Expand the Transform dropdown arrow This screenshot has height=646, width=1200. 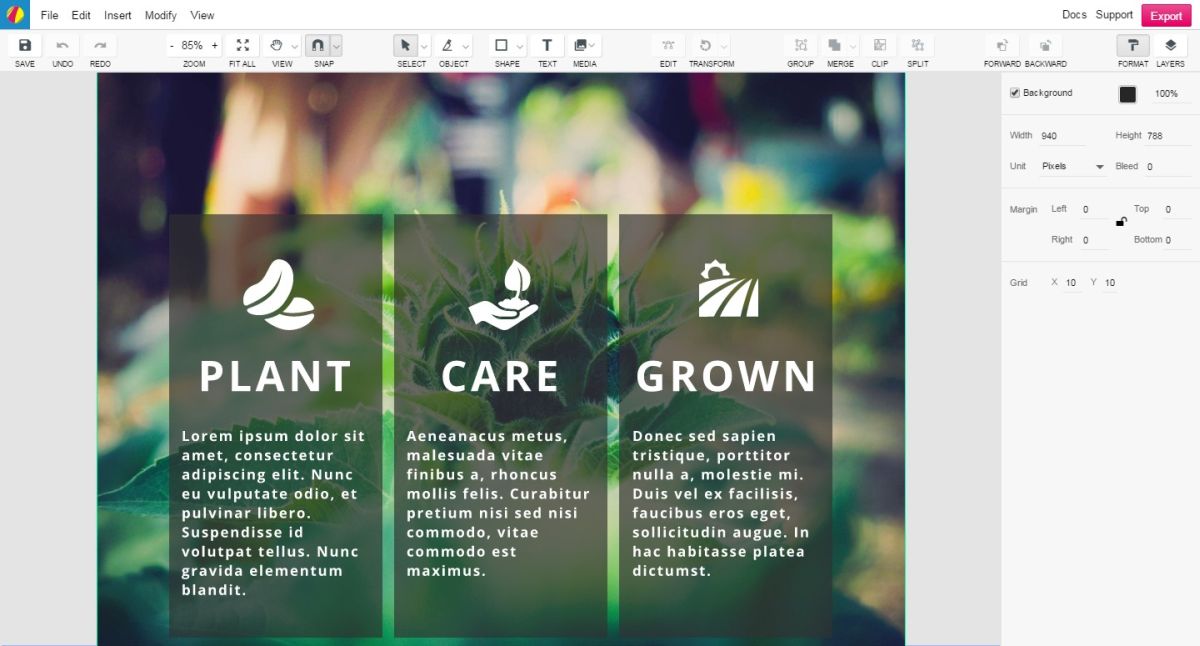point(724,46)
